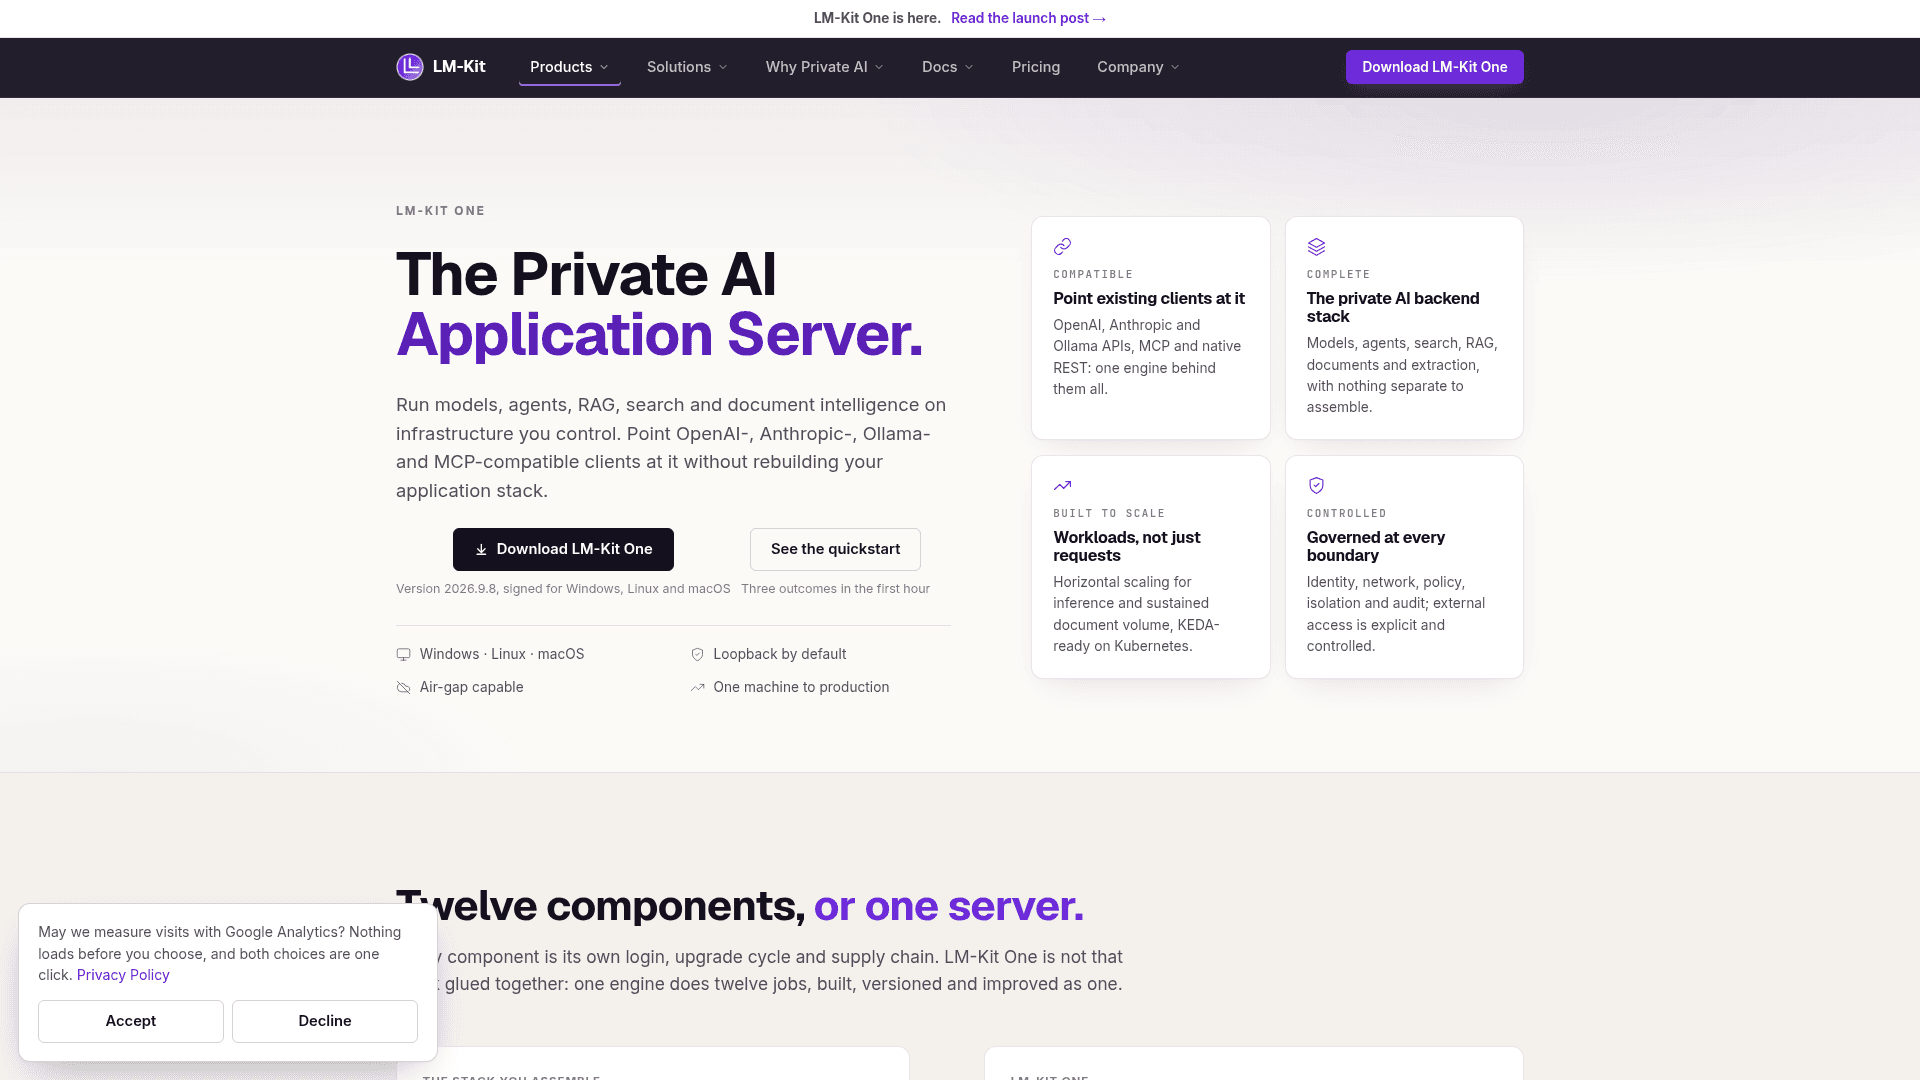
Task: Click the link icon on the Compatible card
Action: (1062, 246)
